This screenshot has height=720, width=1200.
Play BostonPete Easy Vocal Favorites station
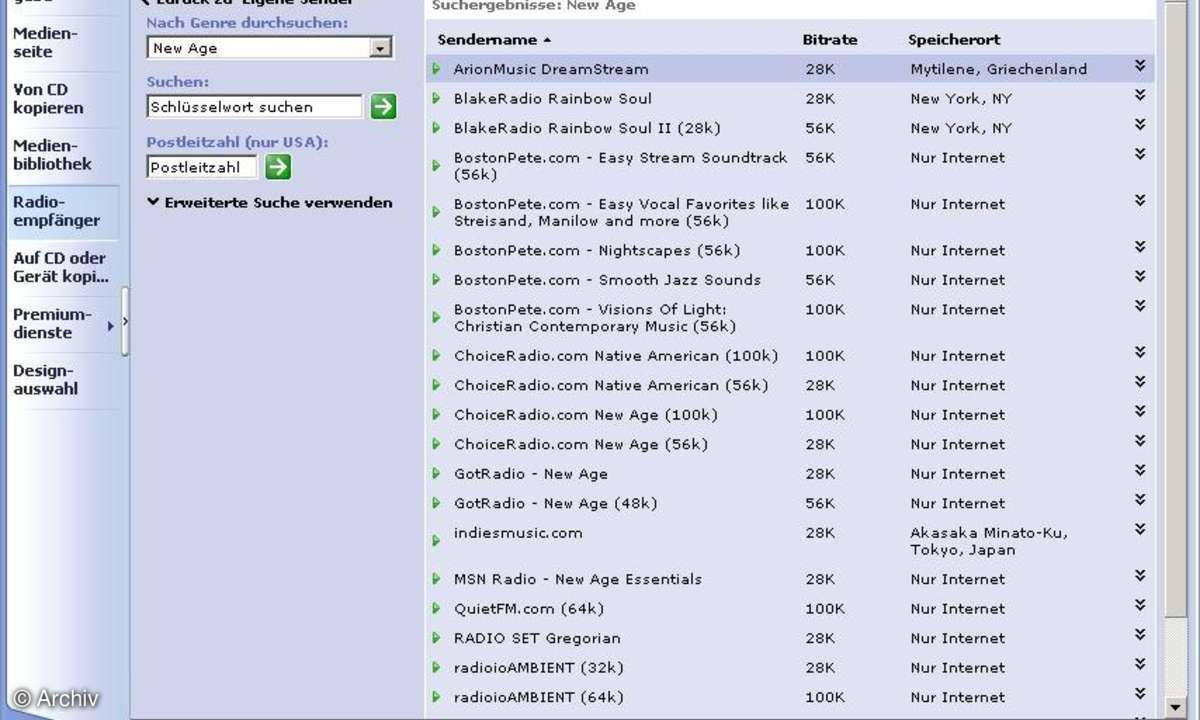436,212
